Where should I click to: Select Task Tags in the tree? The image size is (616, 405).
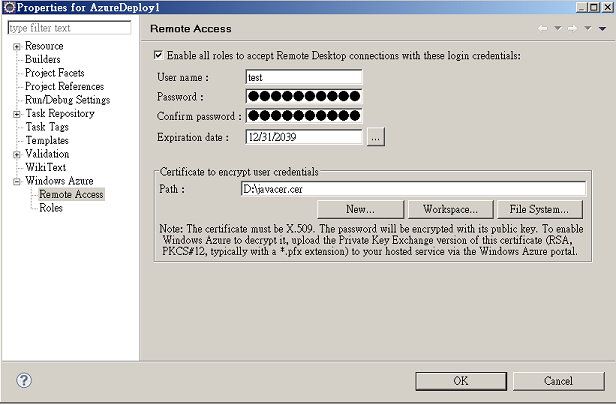click(x=47, y=127)
